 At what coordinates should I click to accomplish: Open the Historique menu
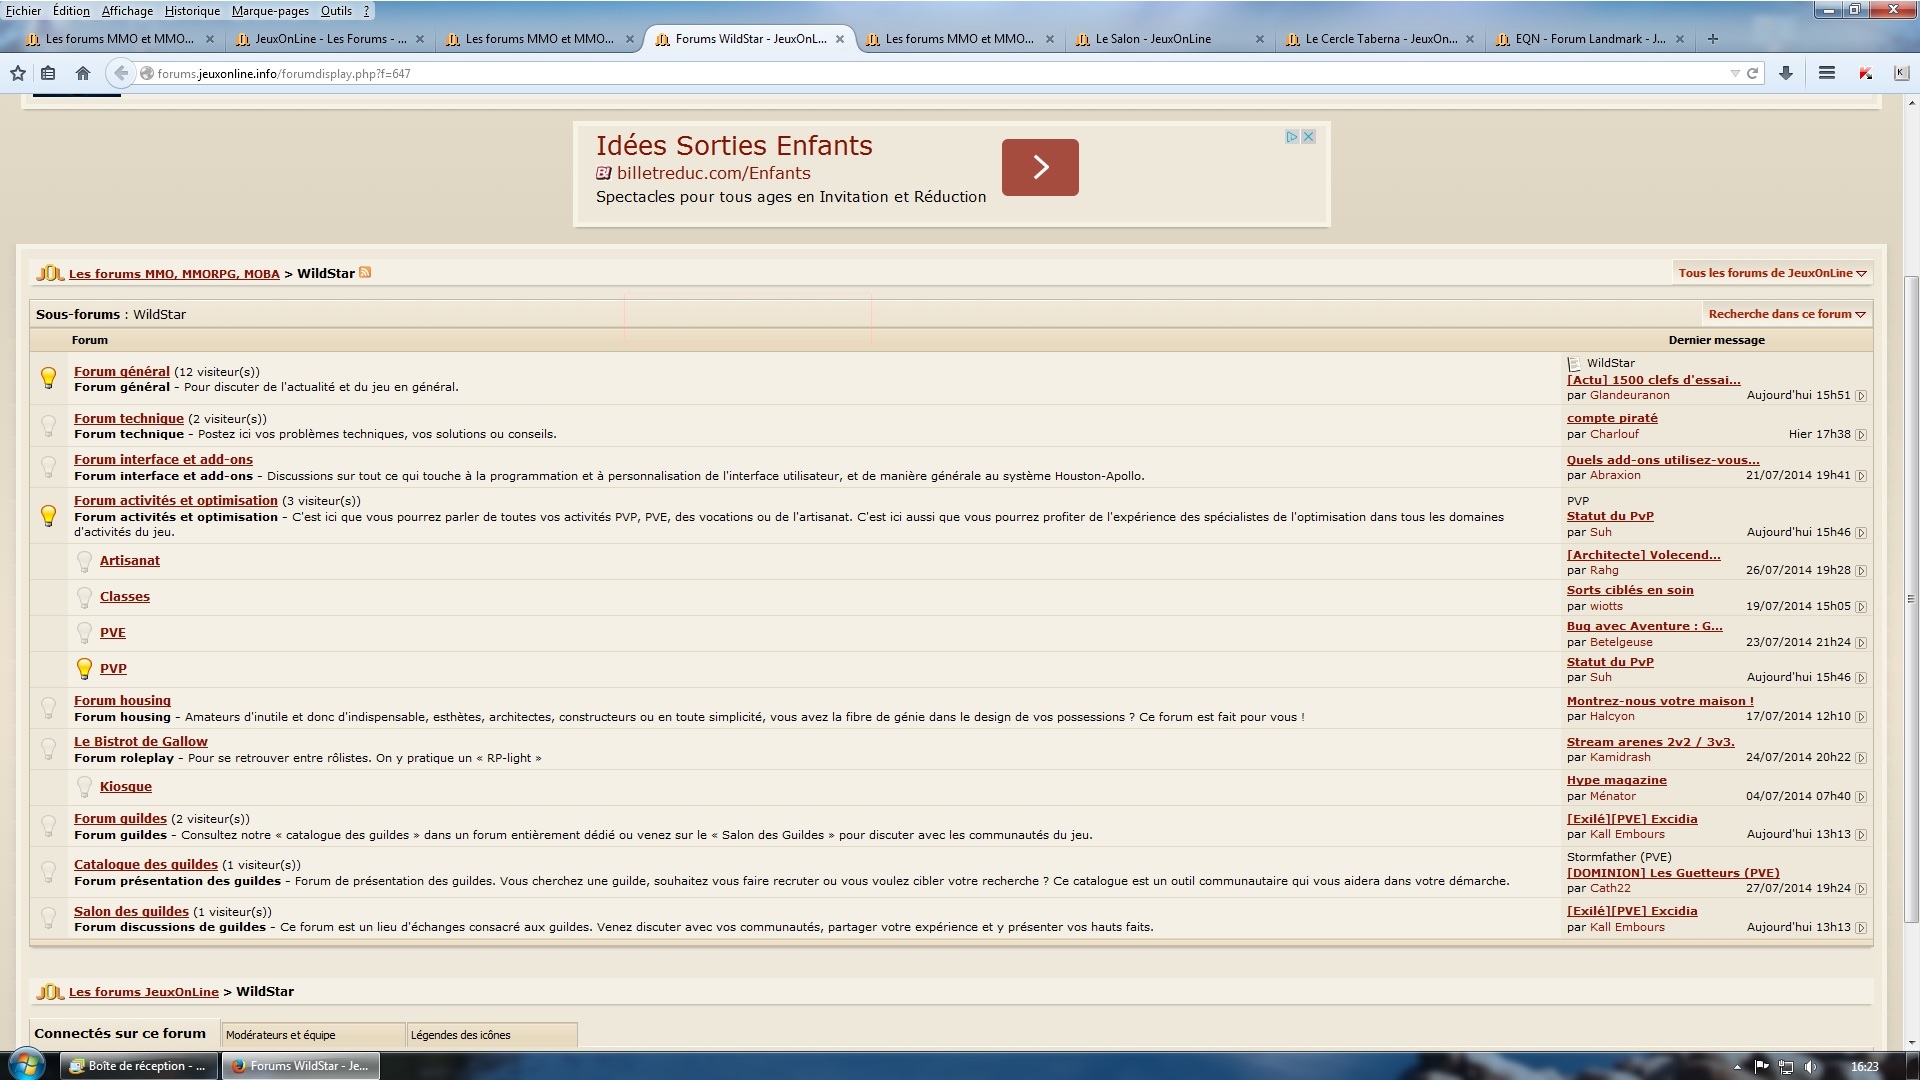pos(192,11)
